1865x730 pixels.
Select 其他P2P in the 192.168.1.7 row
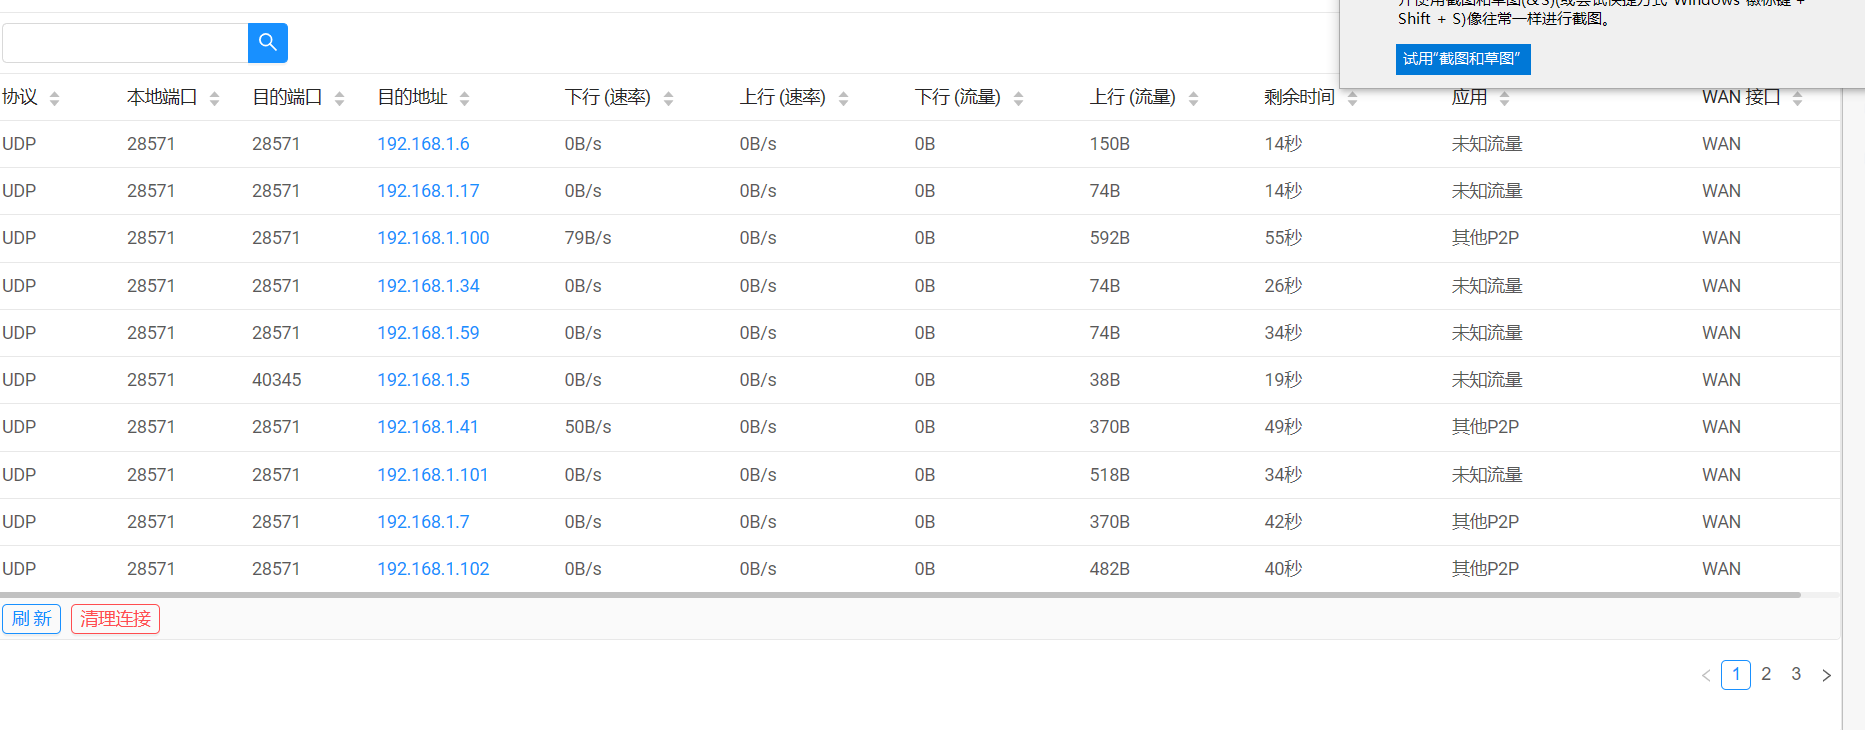[x=1485, y=522]
